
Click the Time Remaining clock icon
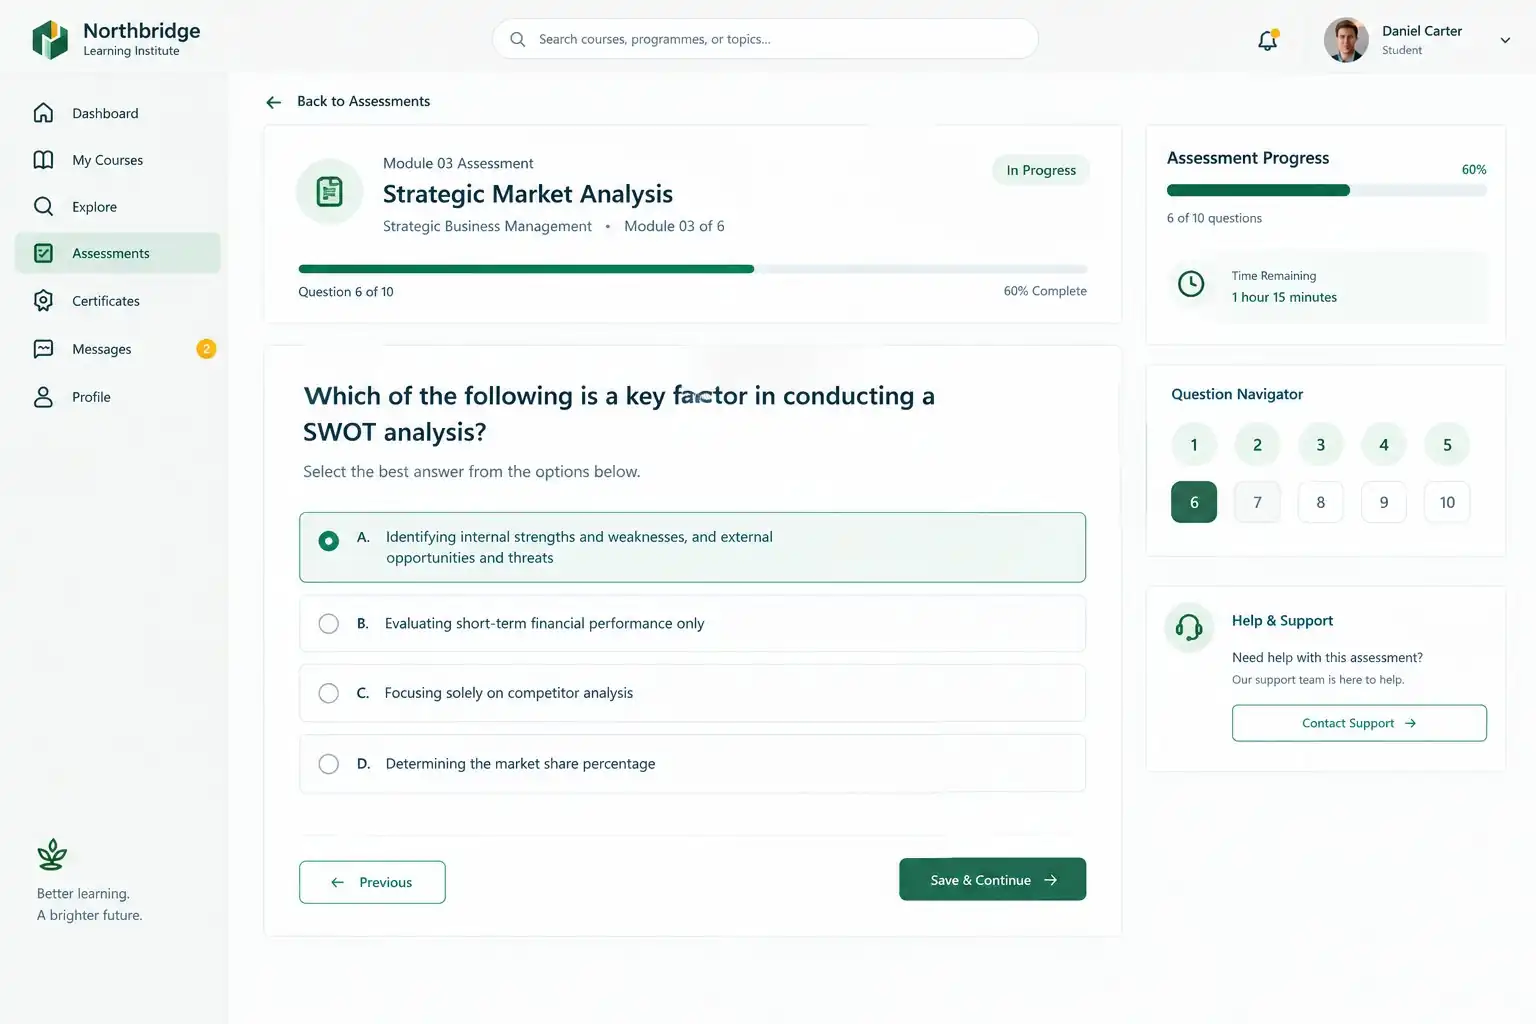(x=1191, y=284)
